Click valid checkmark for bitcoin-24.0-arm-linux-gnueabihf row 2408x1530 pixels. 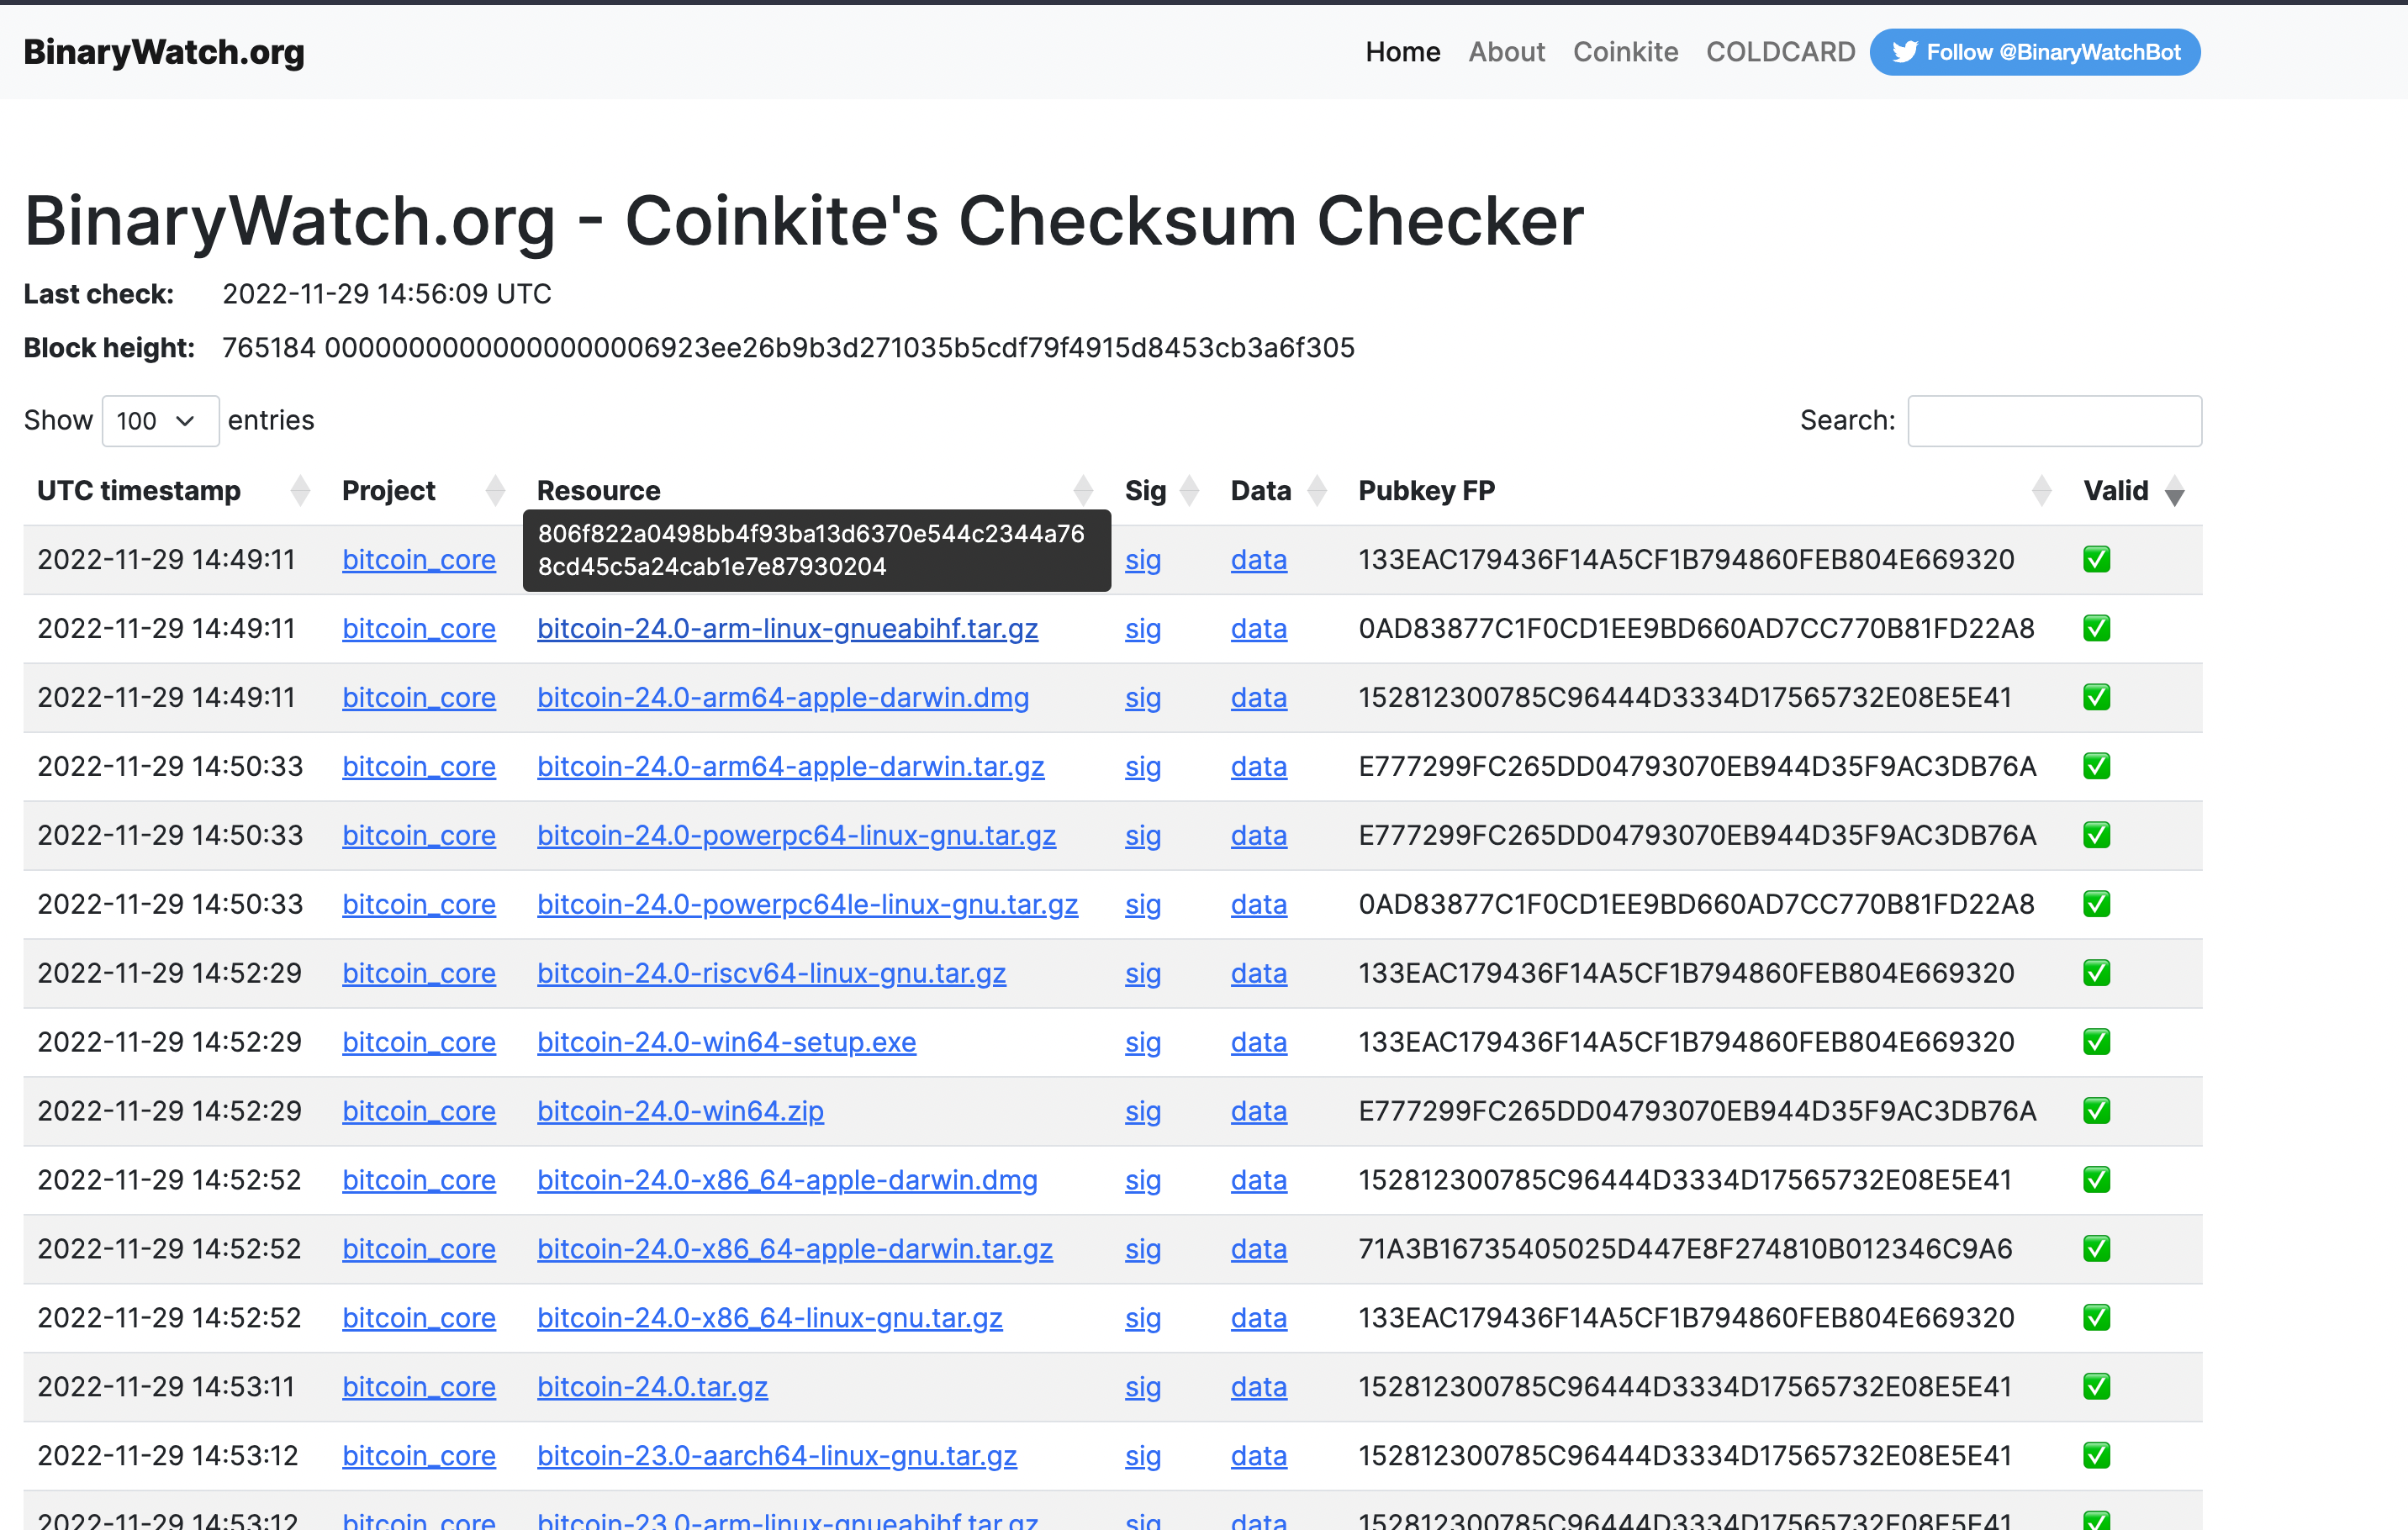click(2097, 628)
